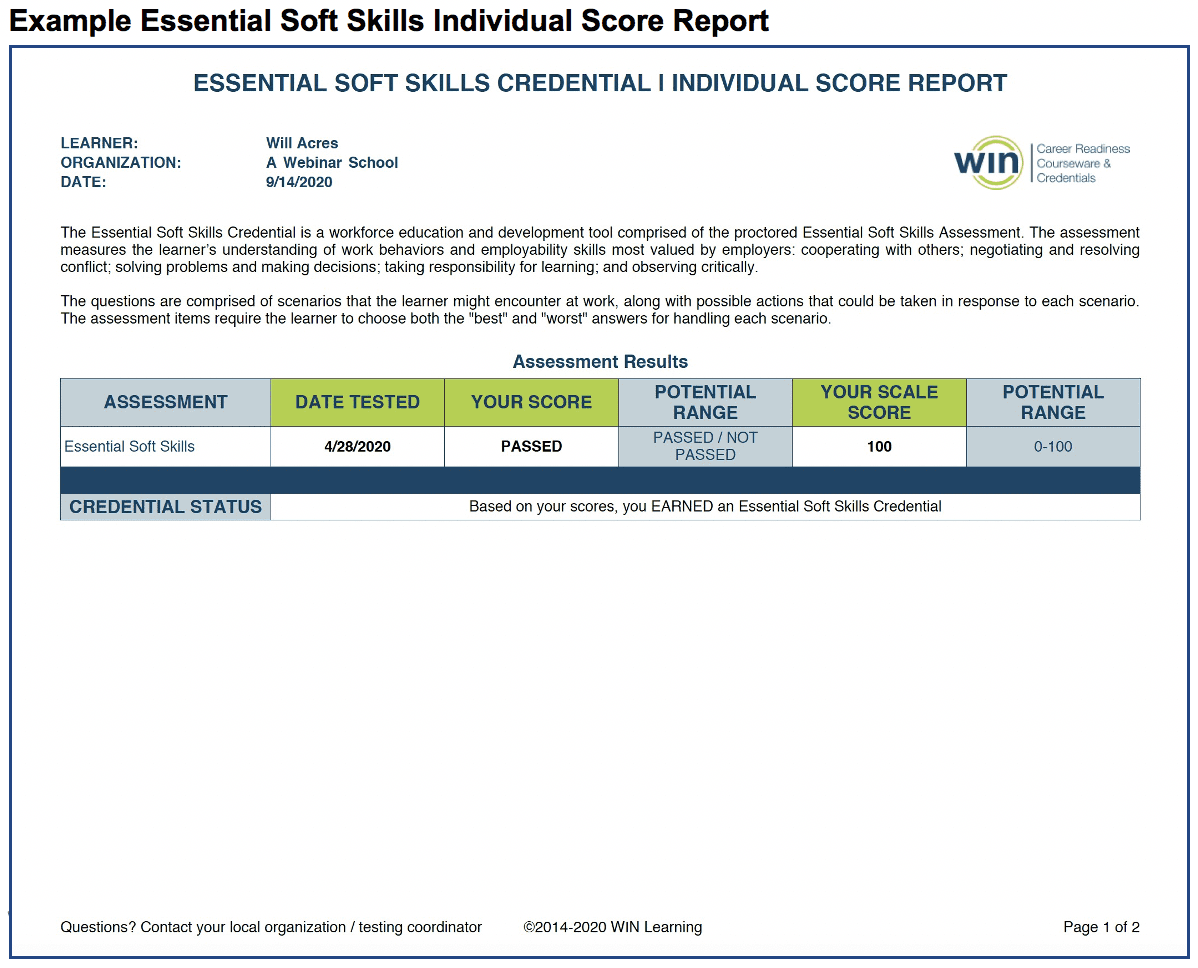
Task: Click the 4/28/2020 date tested cell
Action: pos(357,447)
